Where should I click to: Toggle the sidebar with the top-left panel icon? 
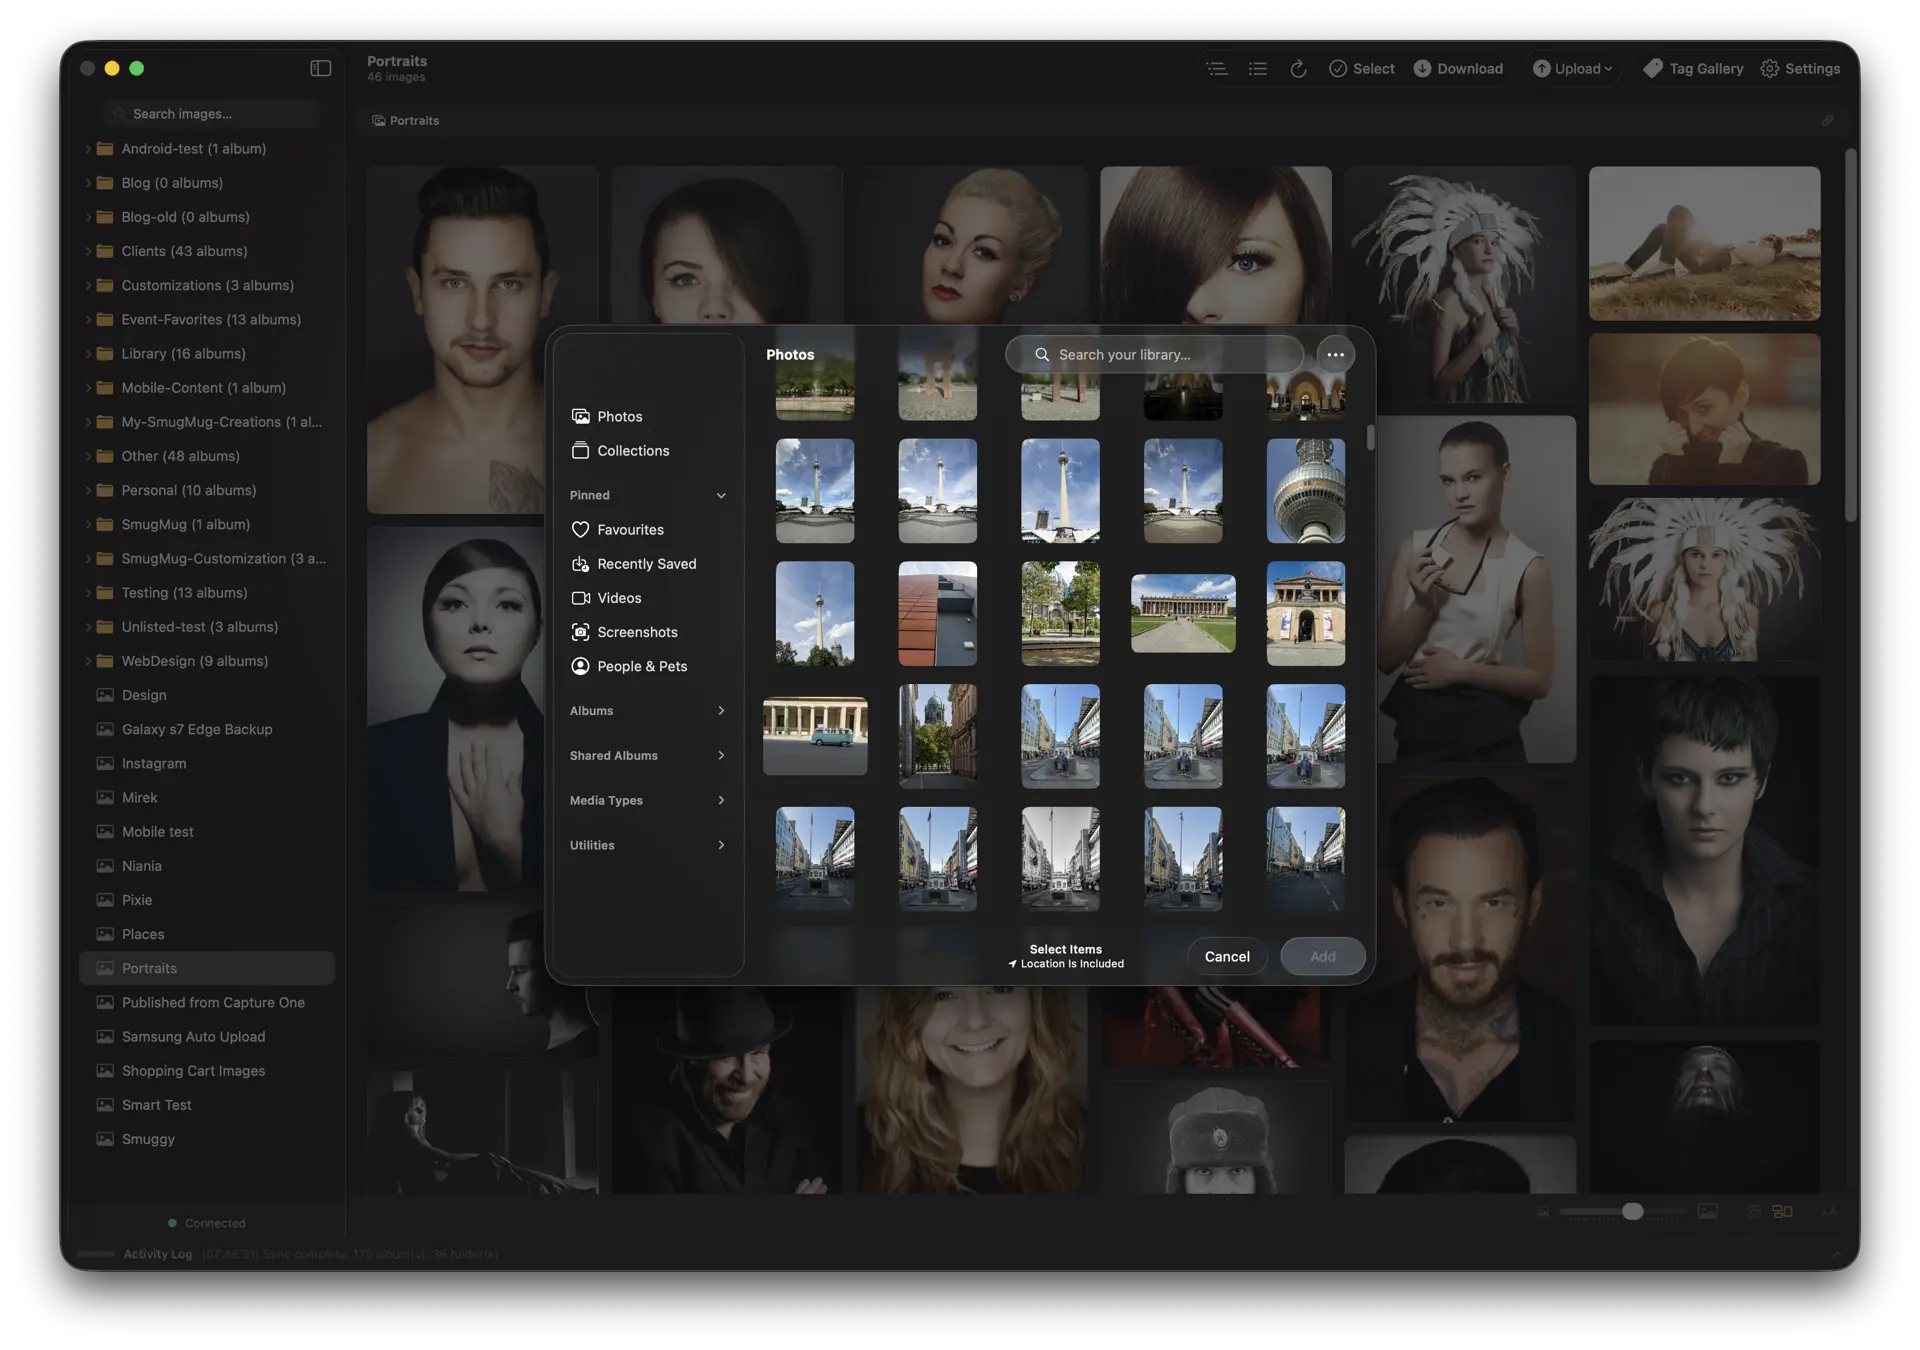coord(319,68)
